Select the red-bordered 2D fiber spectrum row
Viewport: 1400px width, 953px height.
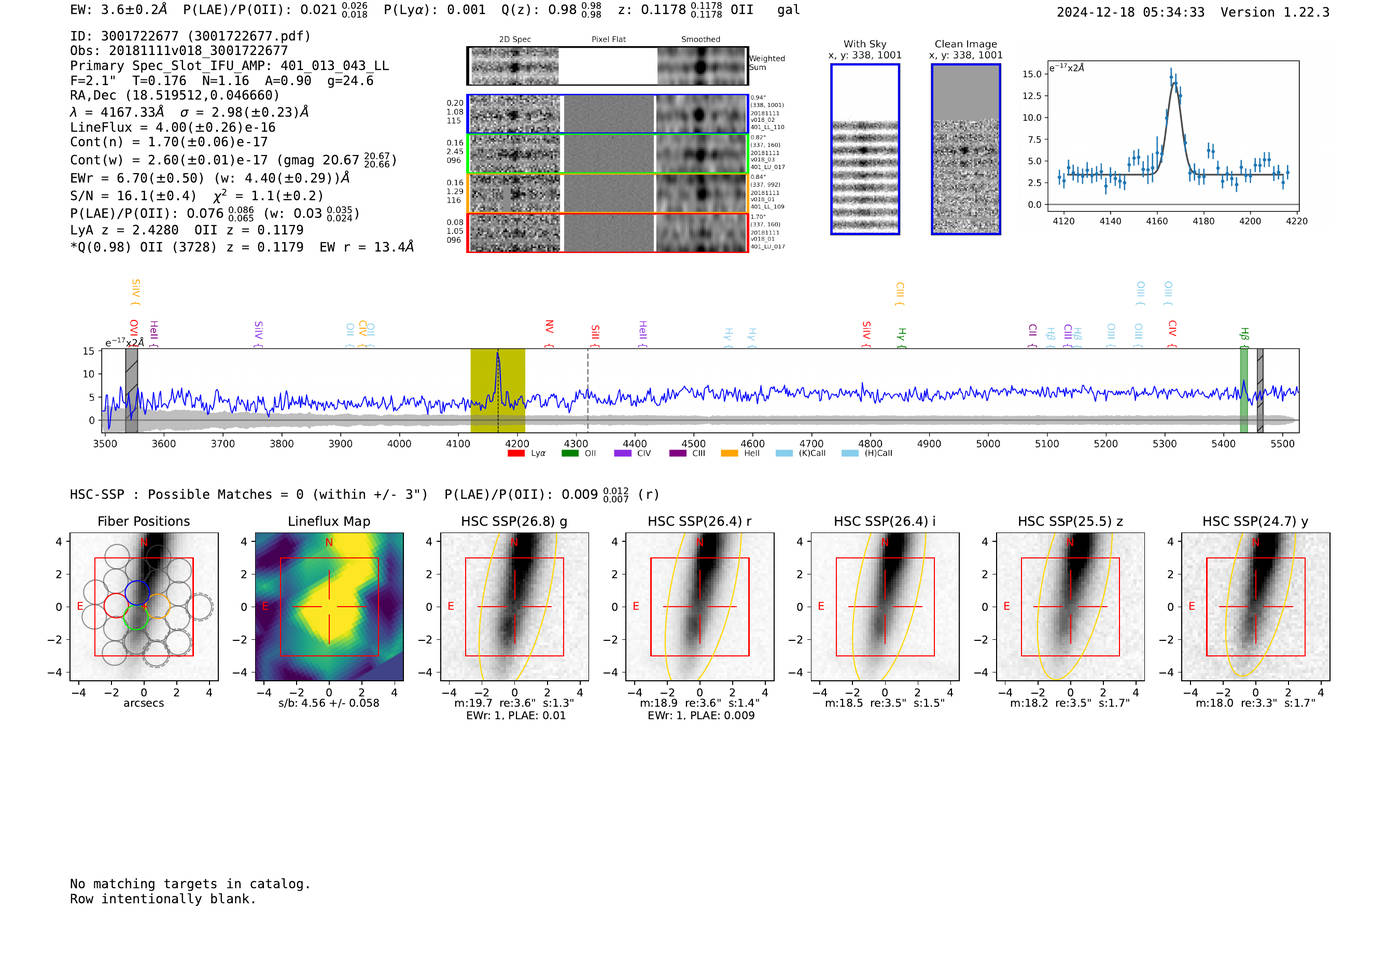(x=607, y=232)
